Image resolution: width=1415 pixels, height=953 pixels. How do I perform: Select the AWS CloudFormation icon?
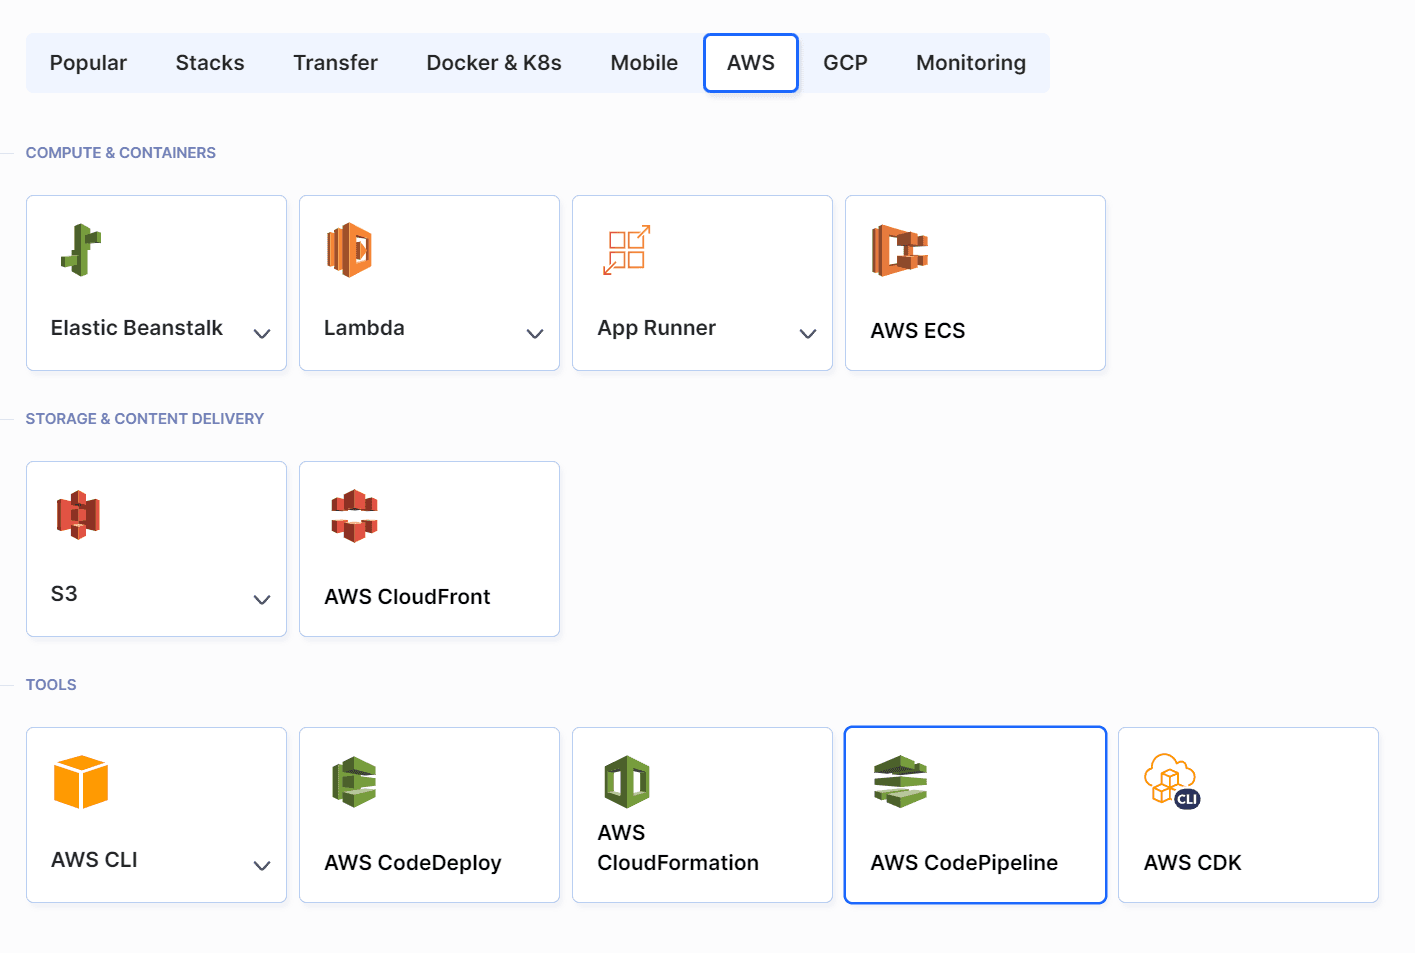coord(627,781)
